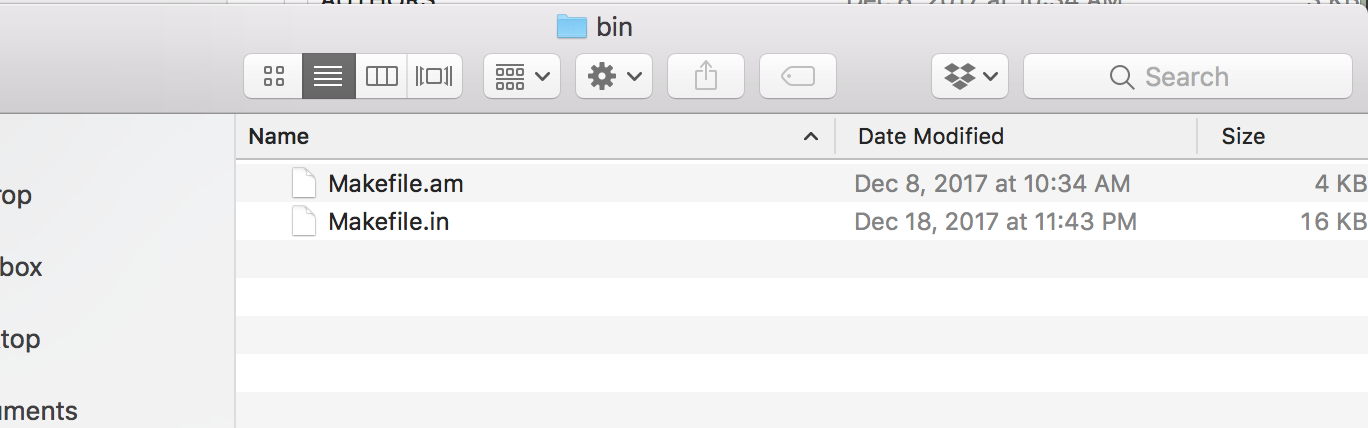Switch to Cover Flow view
Viewport: 1368px width, 428px height.
coord(434,76)
